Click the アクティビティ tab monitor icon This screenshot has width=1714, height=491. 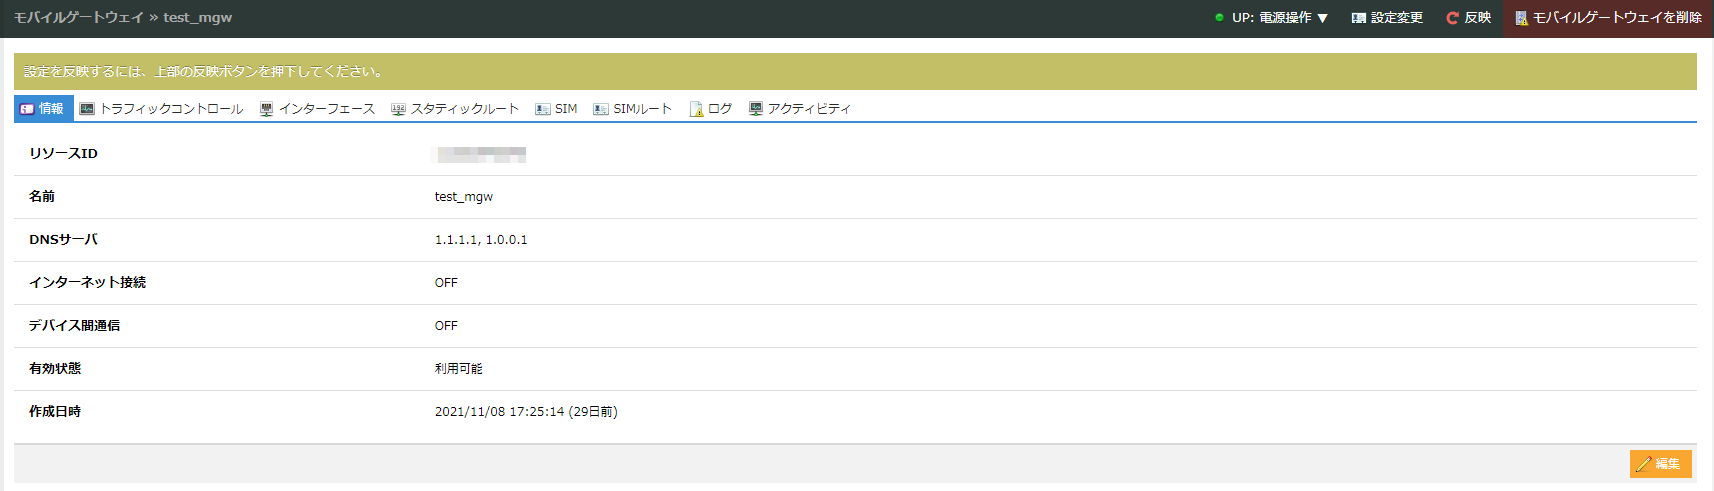pos(756,109)
